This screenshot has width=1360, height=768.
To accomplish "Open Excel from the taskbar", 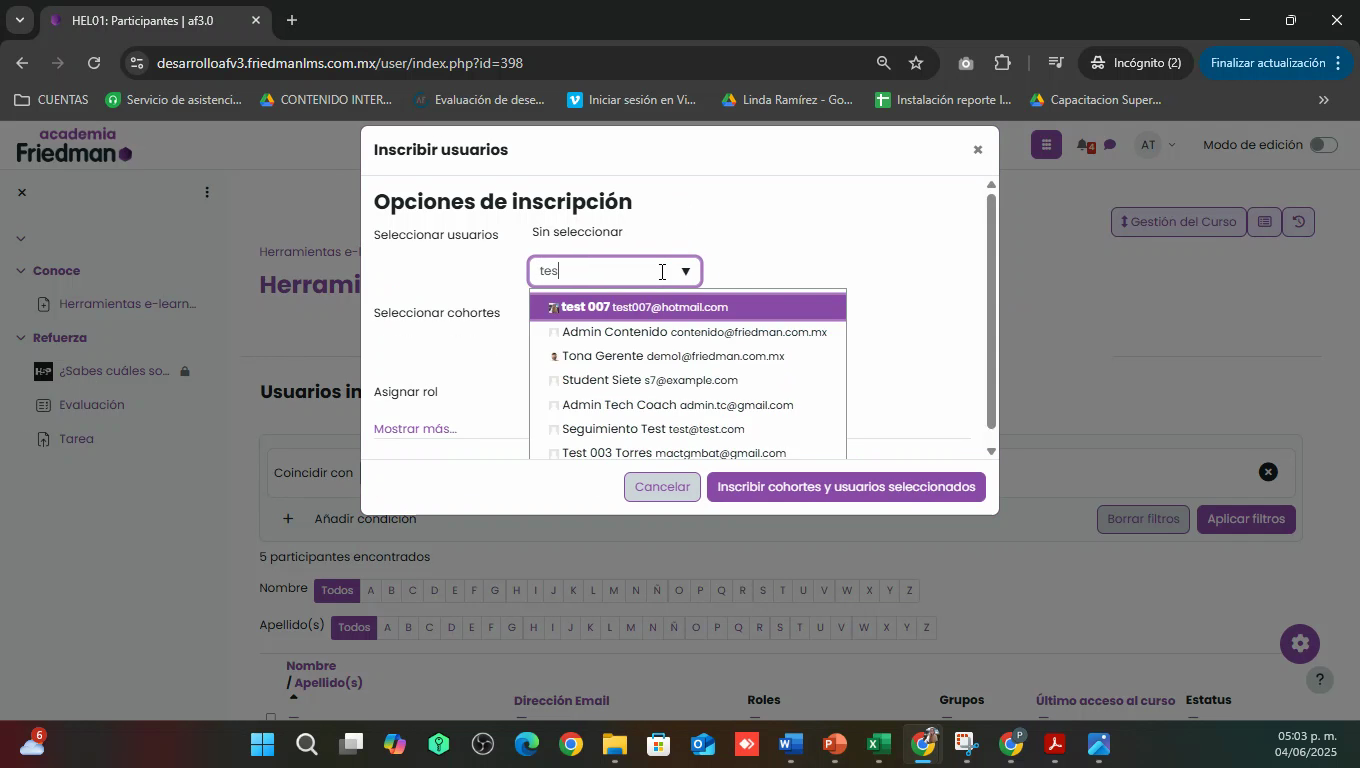I will (879, 745).
